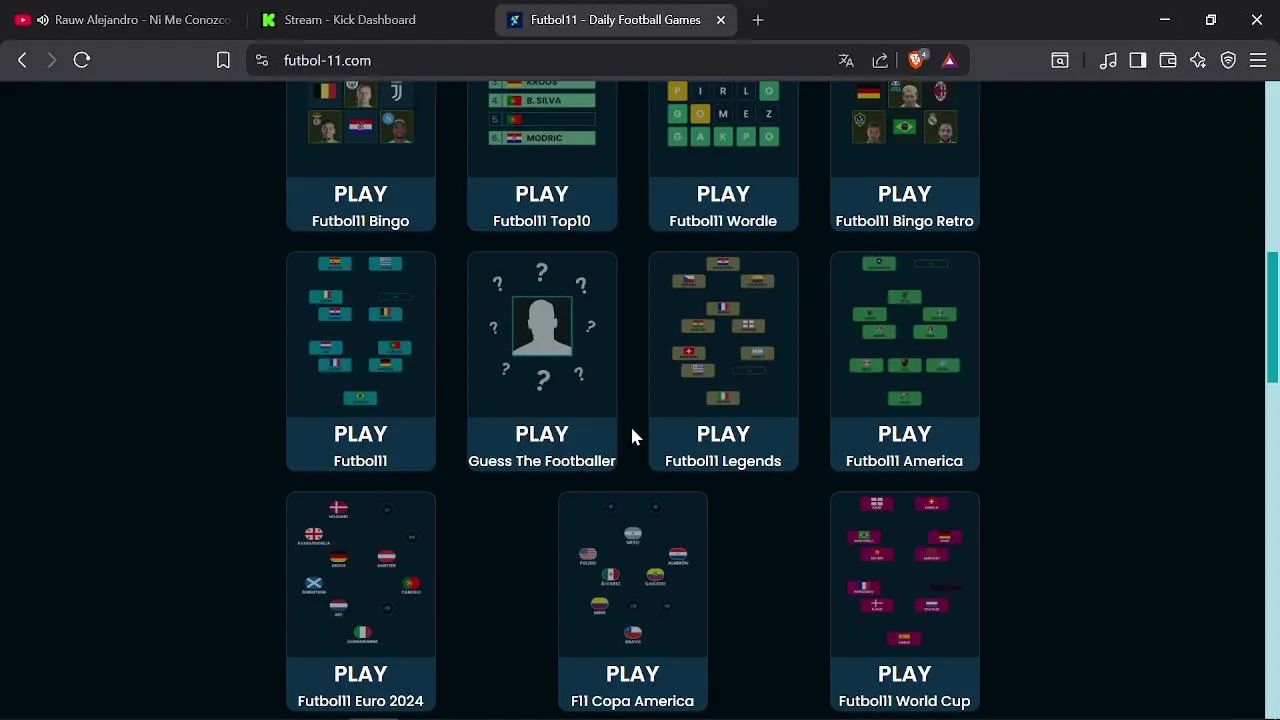
Task: Reload the futbol-11.com page
Action: coord(82,60)
